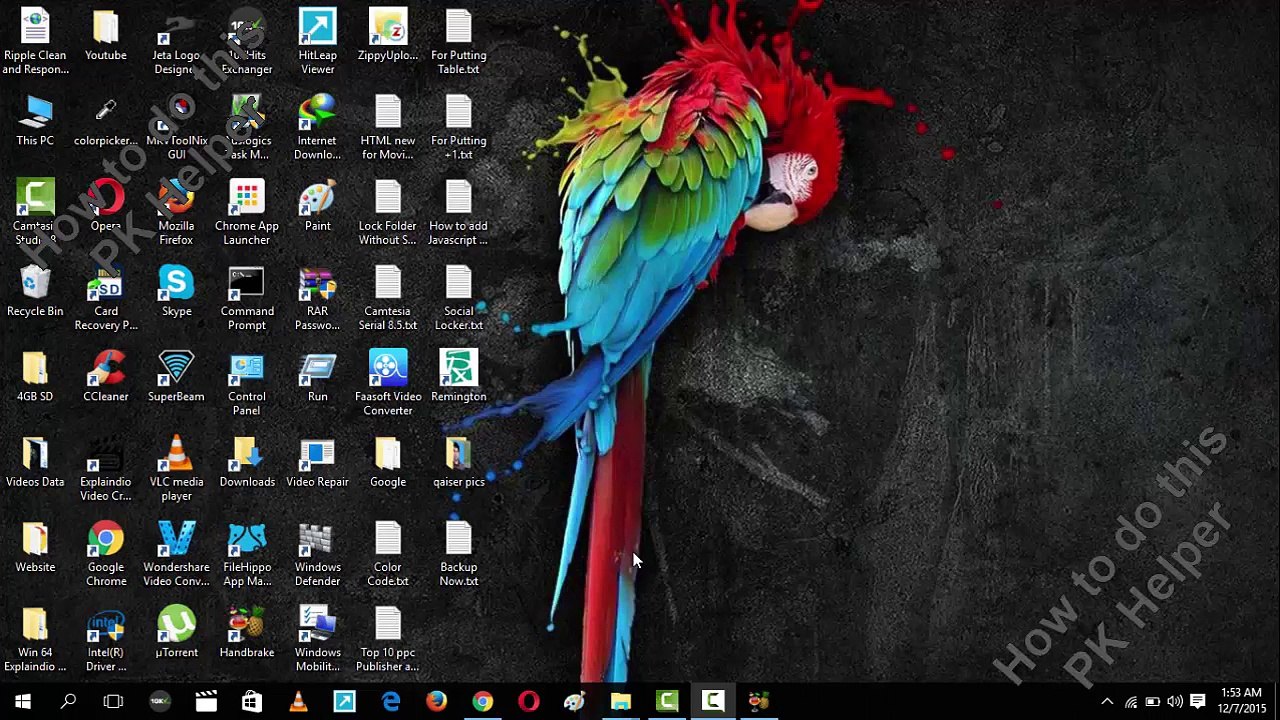The image size is (1280, 720).
Task: Select the 4GB SD folder
Action: coord(35,377)
